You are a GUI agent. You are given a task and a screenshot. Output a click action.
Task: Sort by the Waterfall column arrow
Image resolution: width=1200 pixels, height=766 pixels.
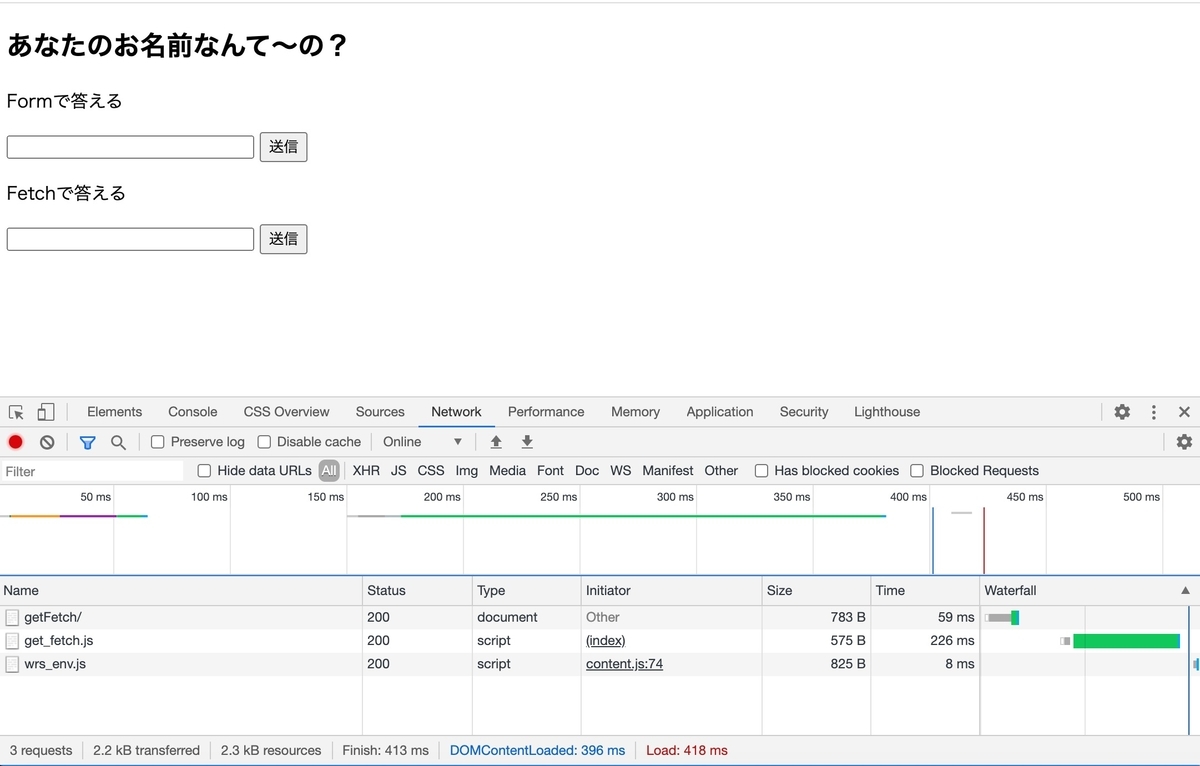coord(1186,591)
